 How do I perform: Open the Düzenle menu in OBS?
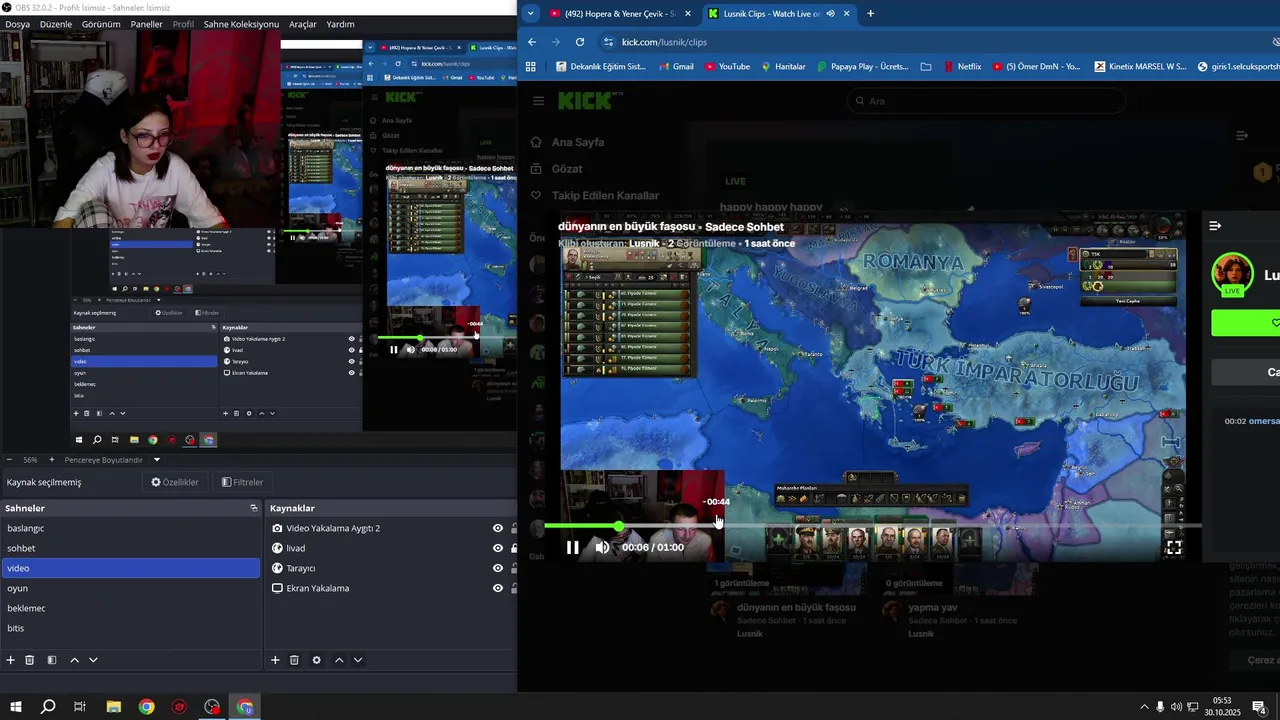[x=56, y=24]
